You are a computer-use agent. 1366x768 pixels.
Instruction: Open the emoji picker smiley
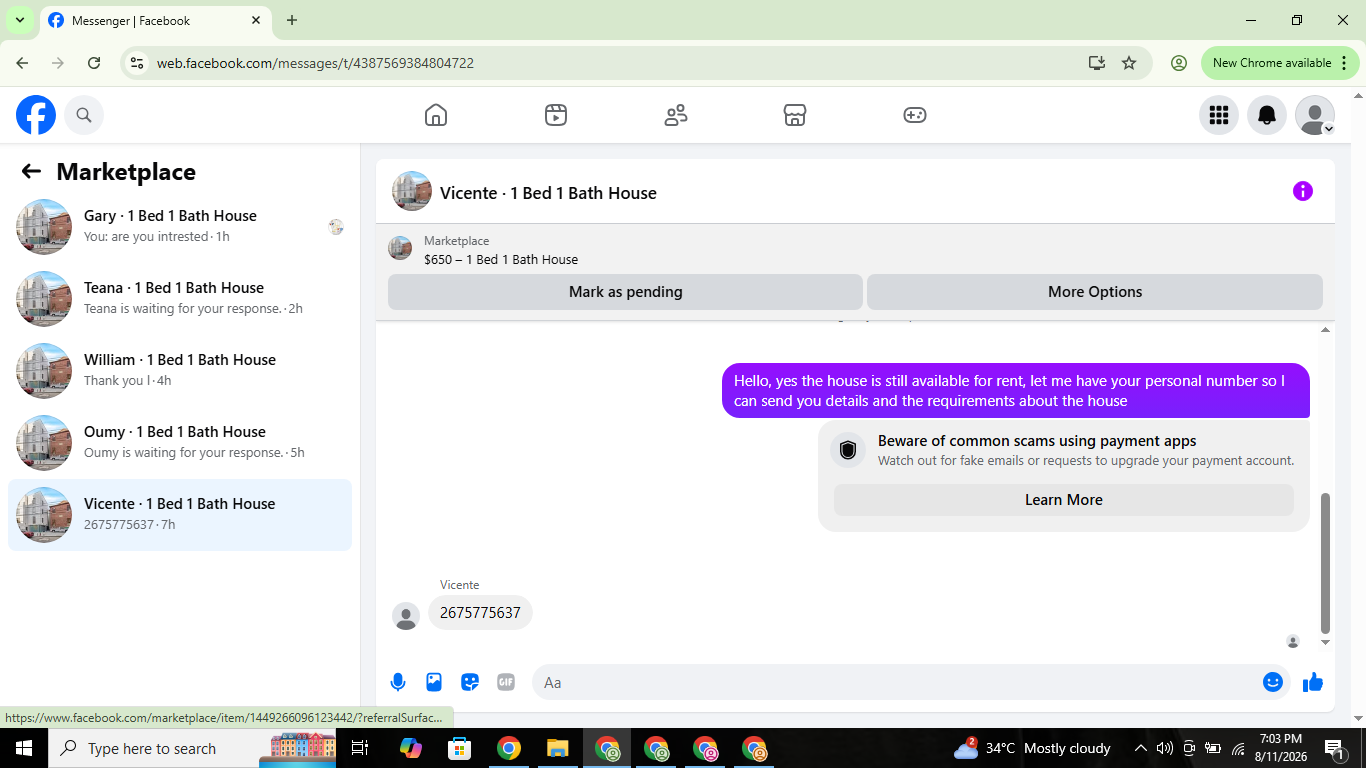[1273, 682]
